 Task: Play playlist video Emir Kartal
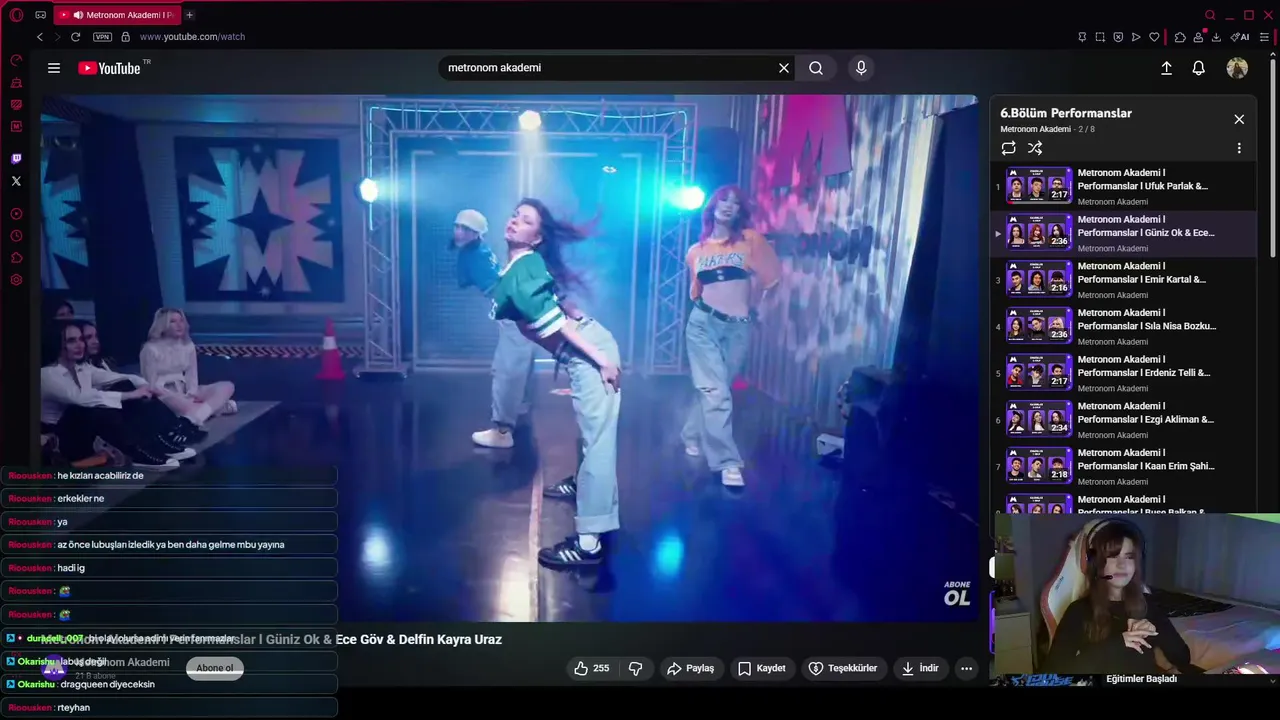tap(1124, 280)
